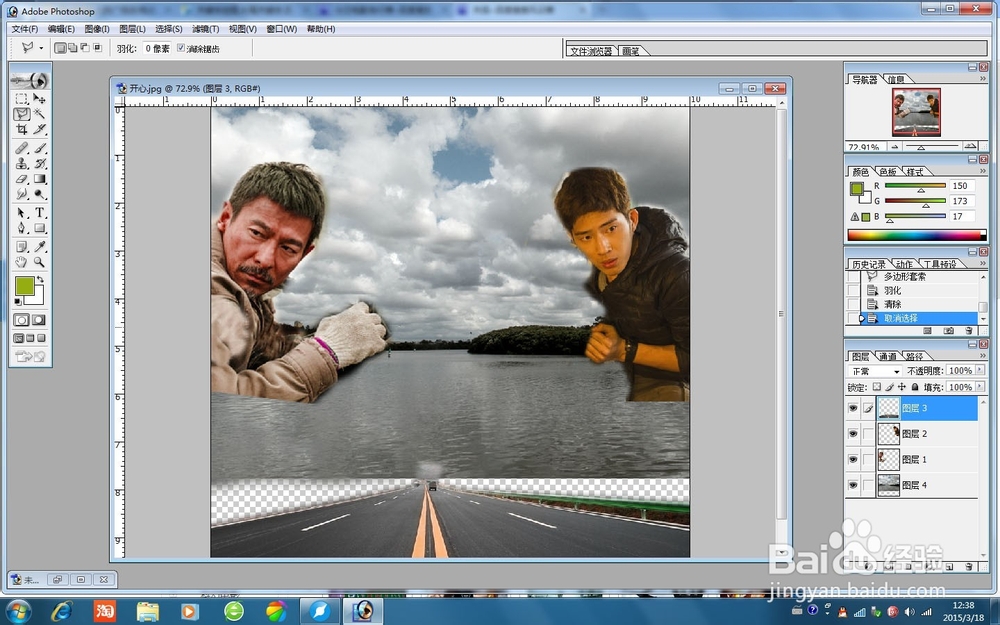
Task: Select the Smudge tool
Action: pos(22,195)
